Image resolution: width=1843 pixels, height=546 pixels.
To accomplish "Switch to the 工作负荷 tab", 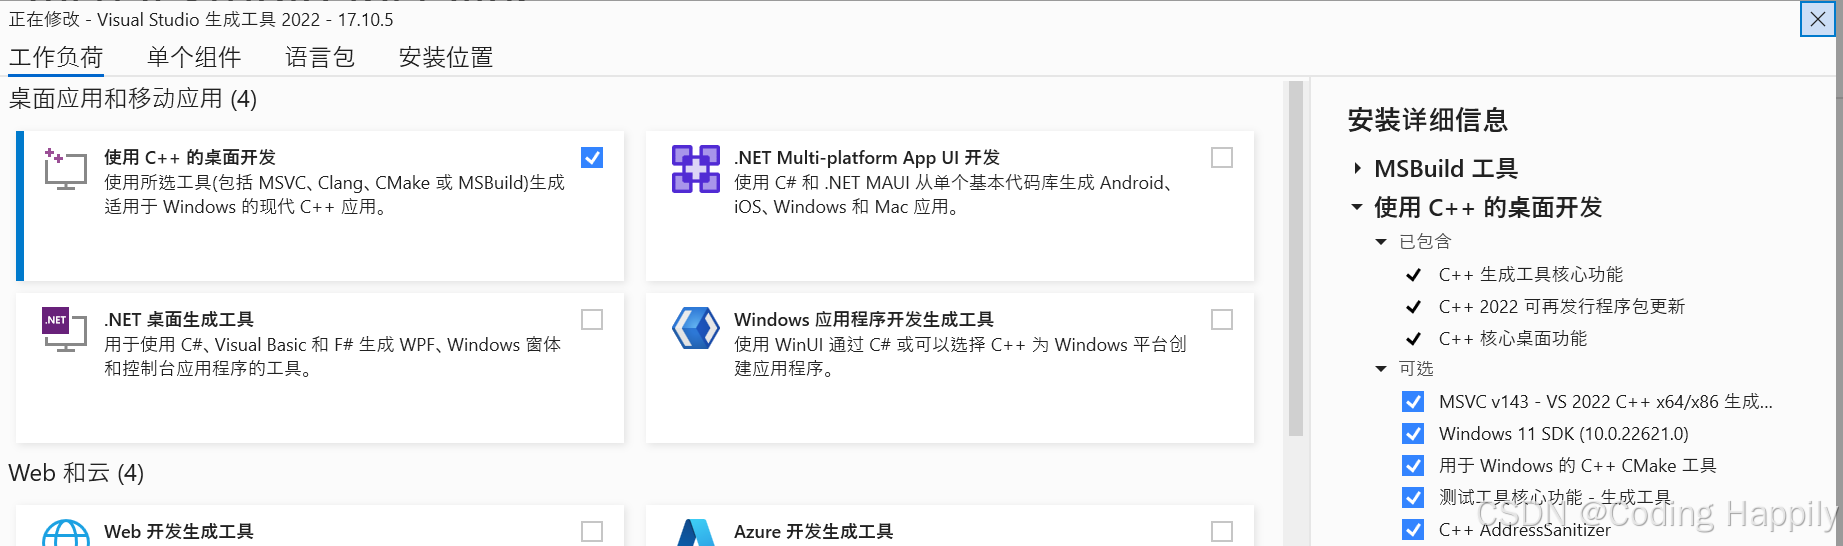I will point(56,58).
